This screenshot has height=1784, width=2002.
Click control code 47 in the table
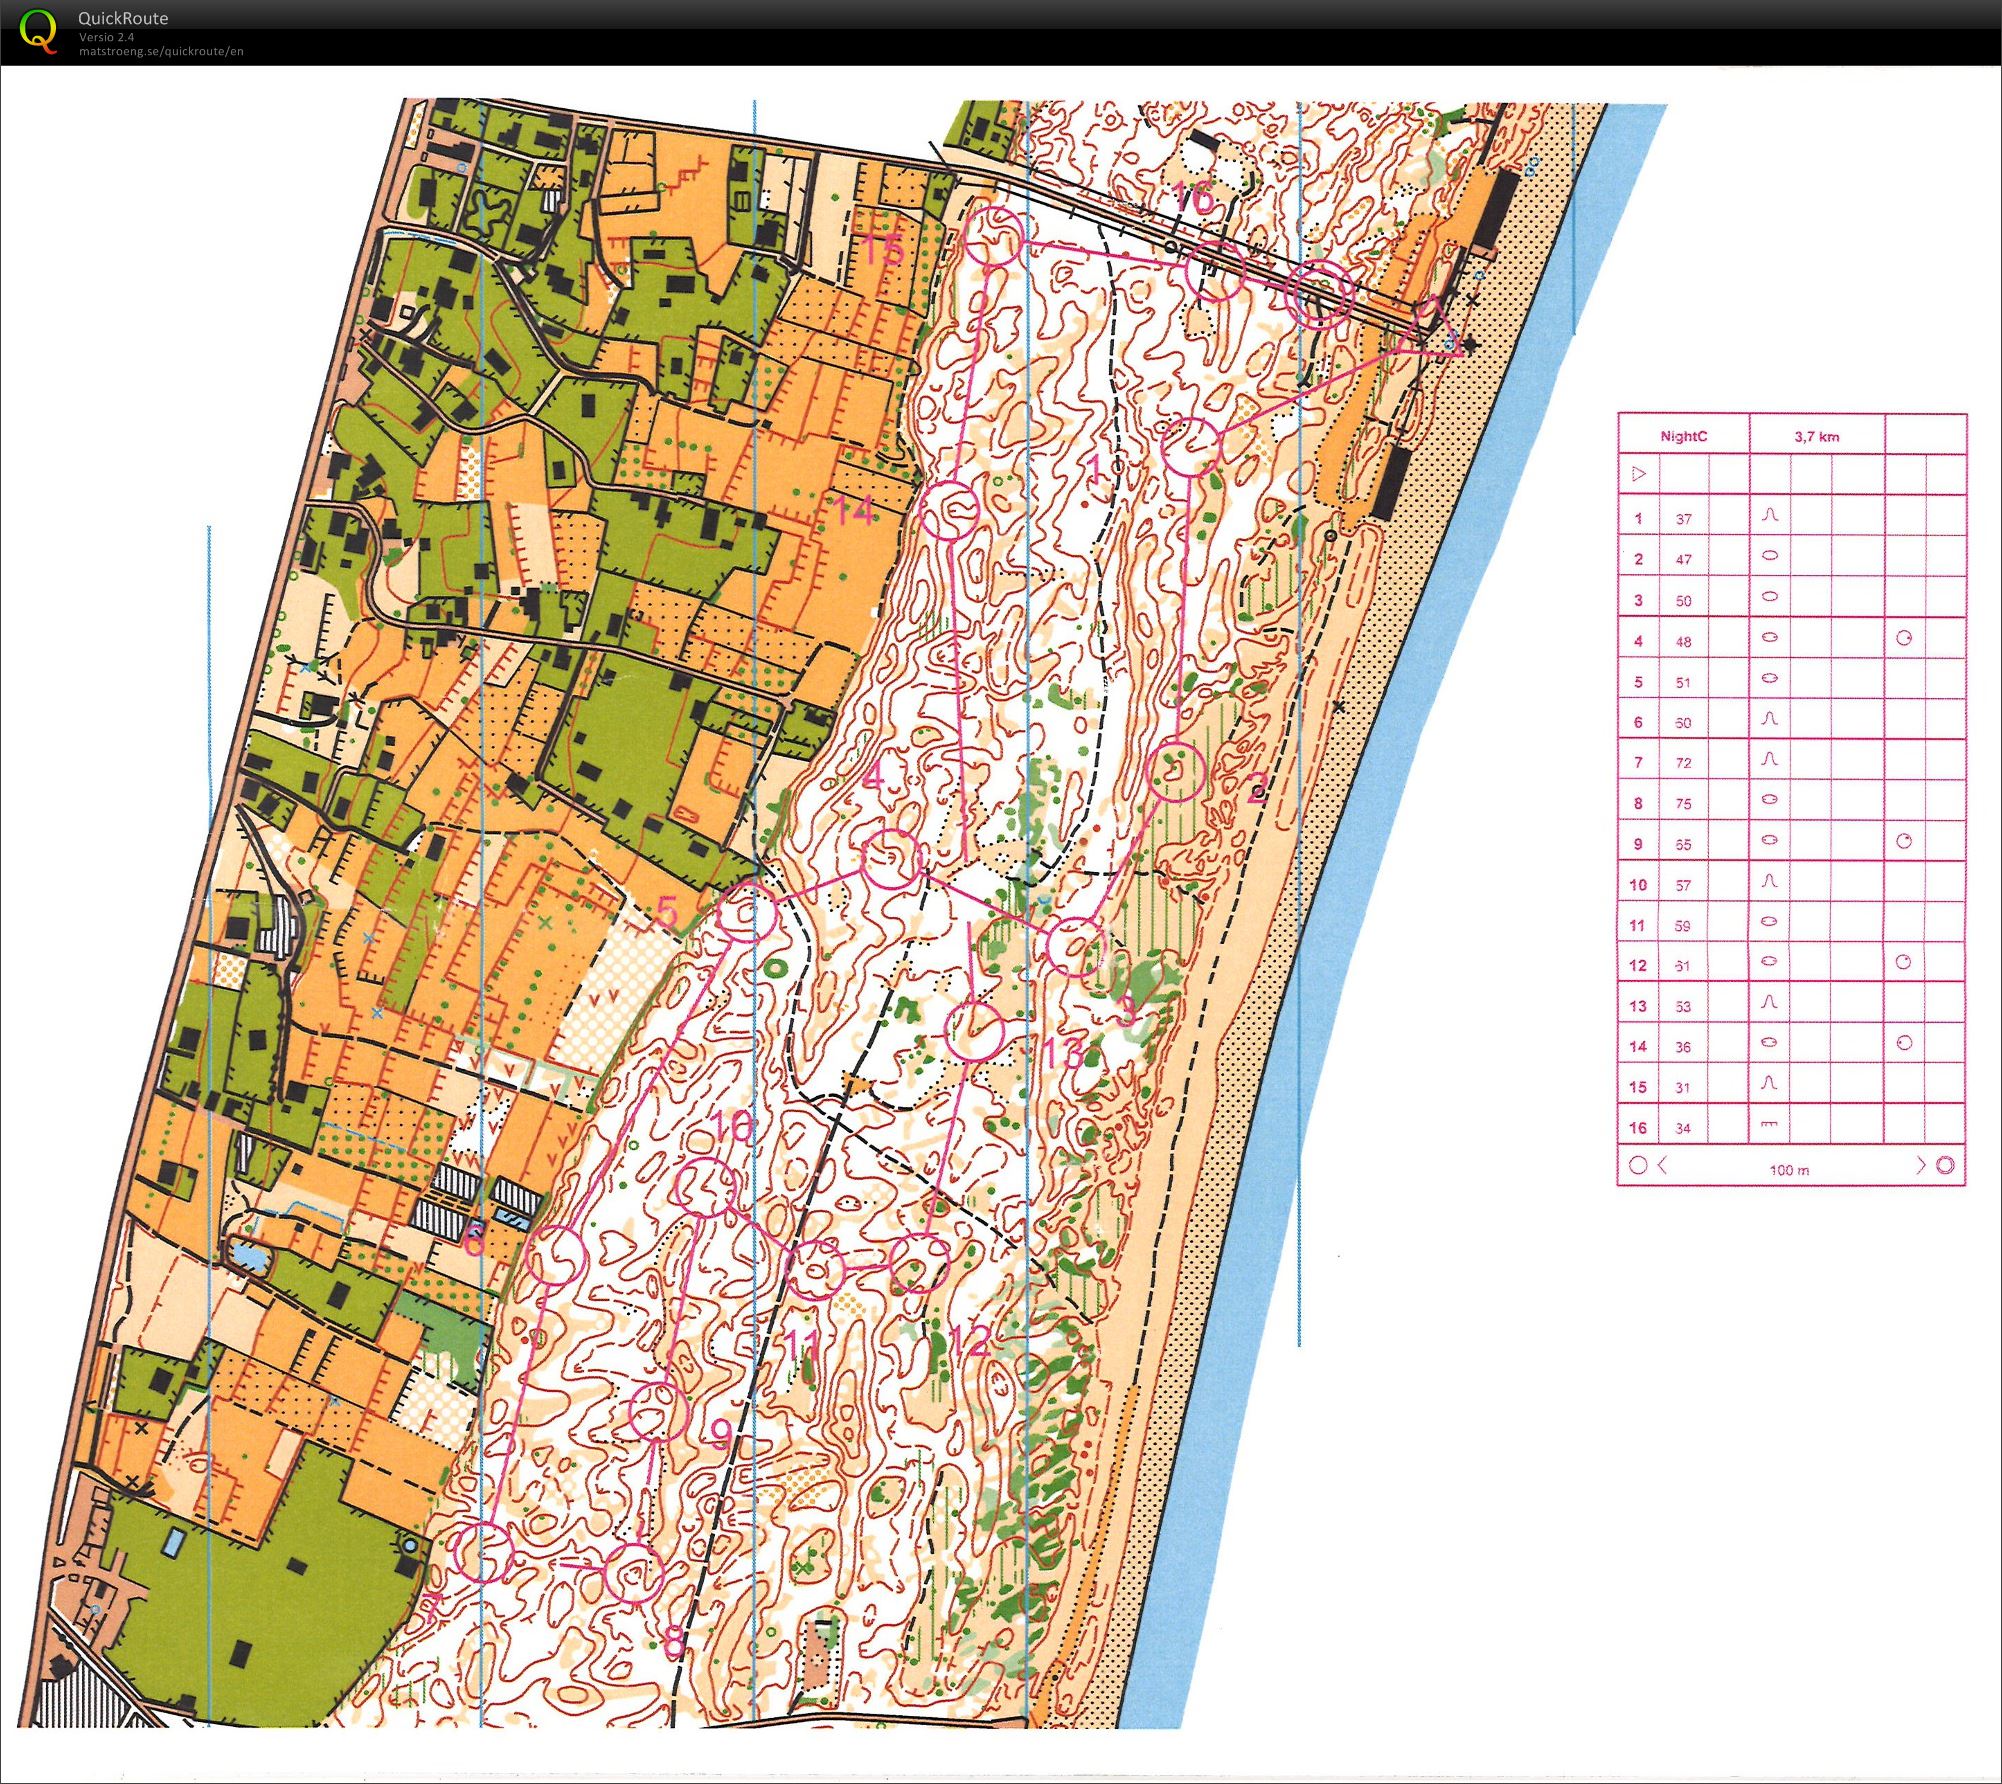tap(1684, 560)
